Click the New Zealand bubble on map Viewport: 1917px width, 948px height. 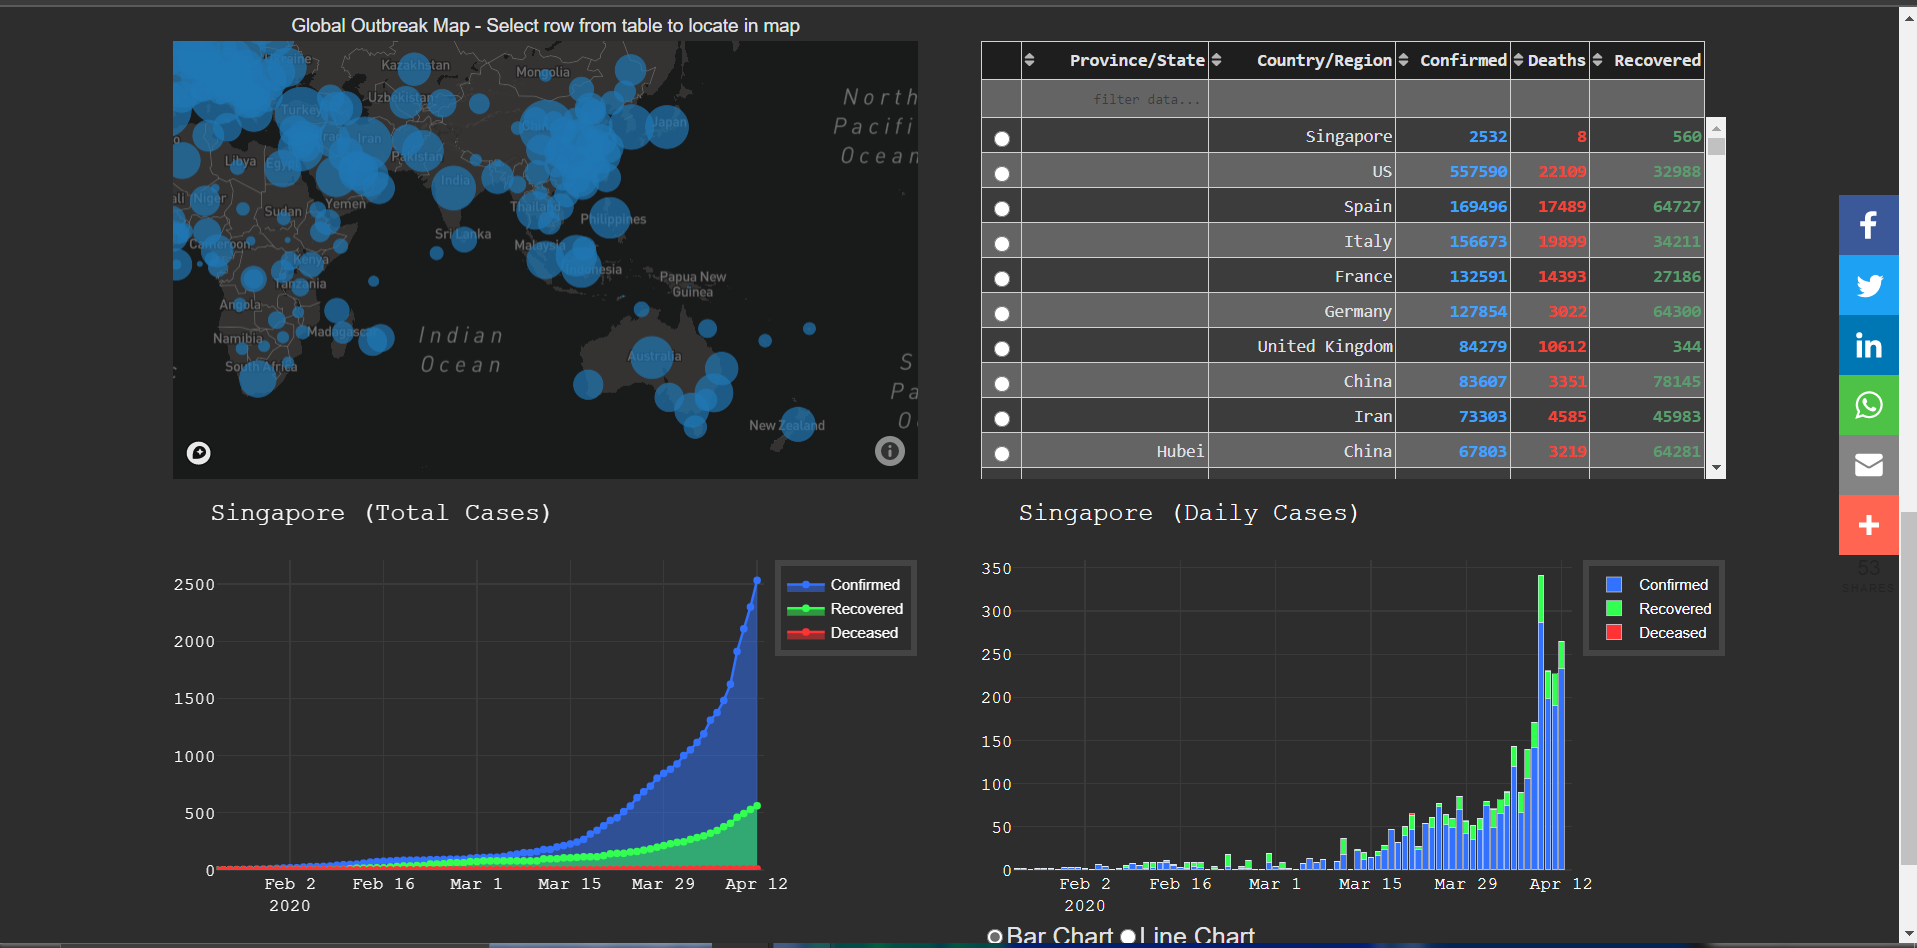click(797, 425)
